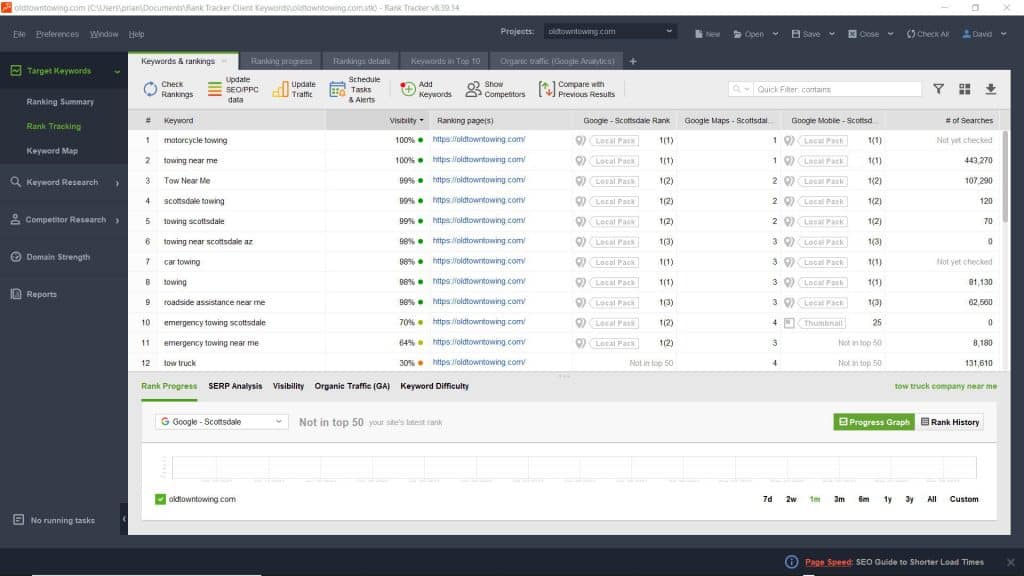
Task: Click the Rank History button
Action: [950, 422]
